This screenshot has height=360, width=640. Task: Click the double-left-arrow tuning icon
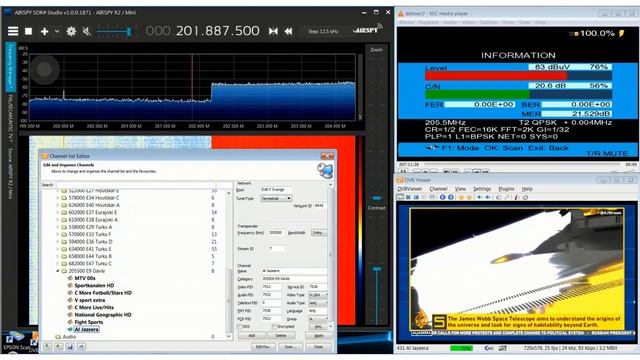(x=288, y=31)
